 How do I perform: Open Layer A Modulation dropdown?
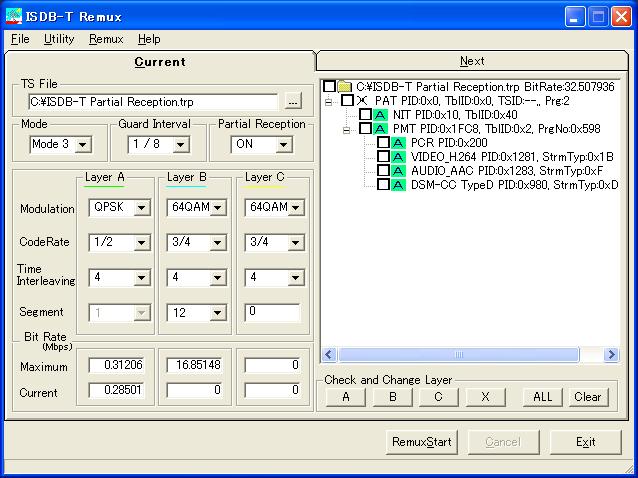(x=141, y=207)
